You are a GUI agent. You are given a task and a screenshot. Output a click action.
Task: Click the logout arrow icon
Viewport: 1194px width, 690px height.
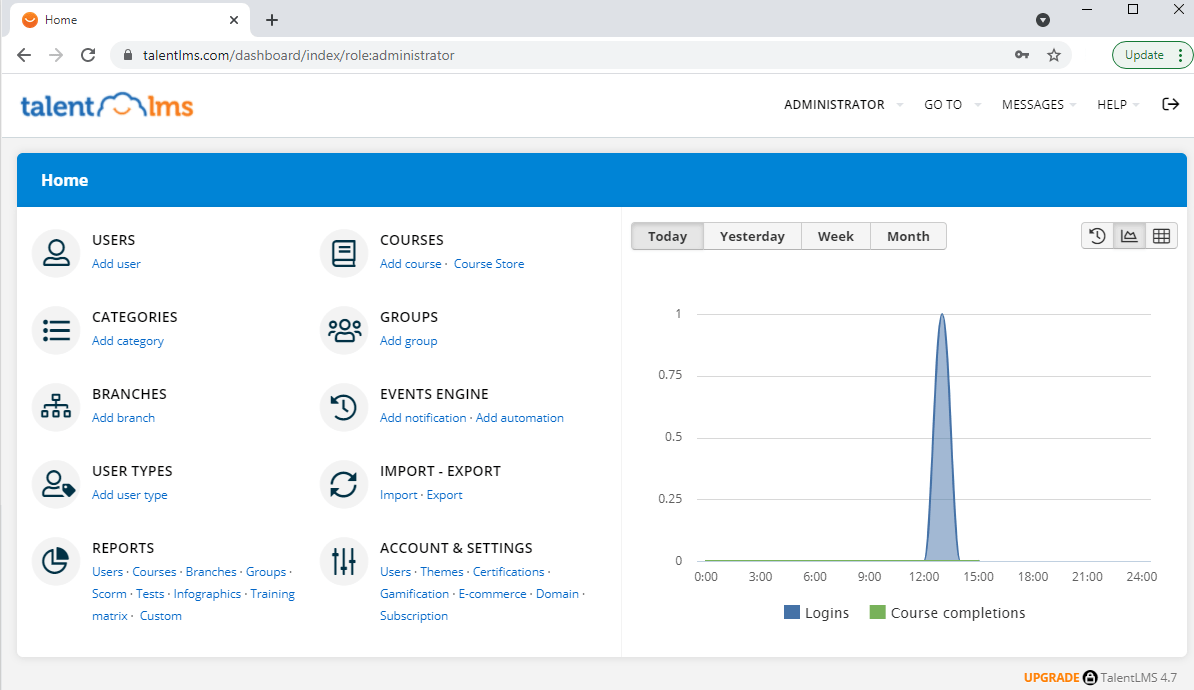coord(1170,104)
